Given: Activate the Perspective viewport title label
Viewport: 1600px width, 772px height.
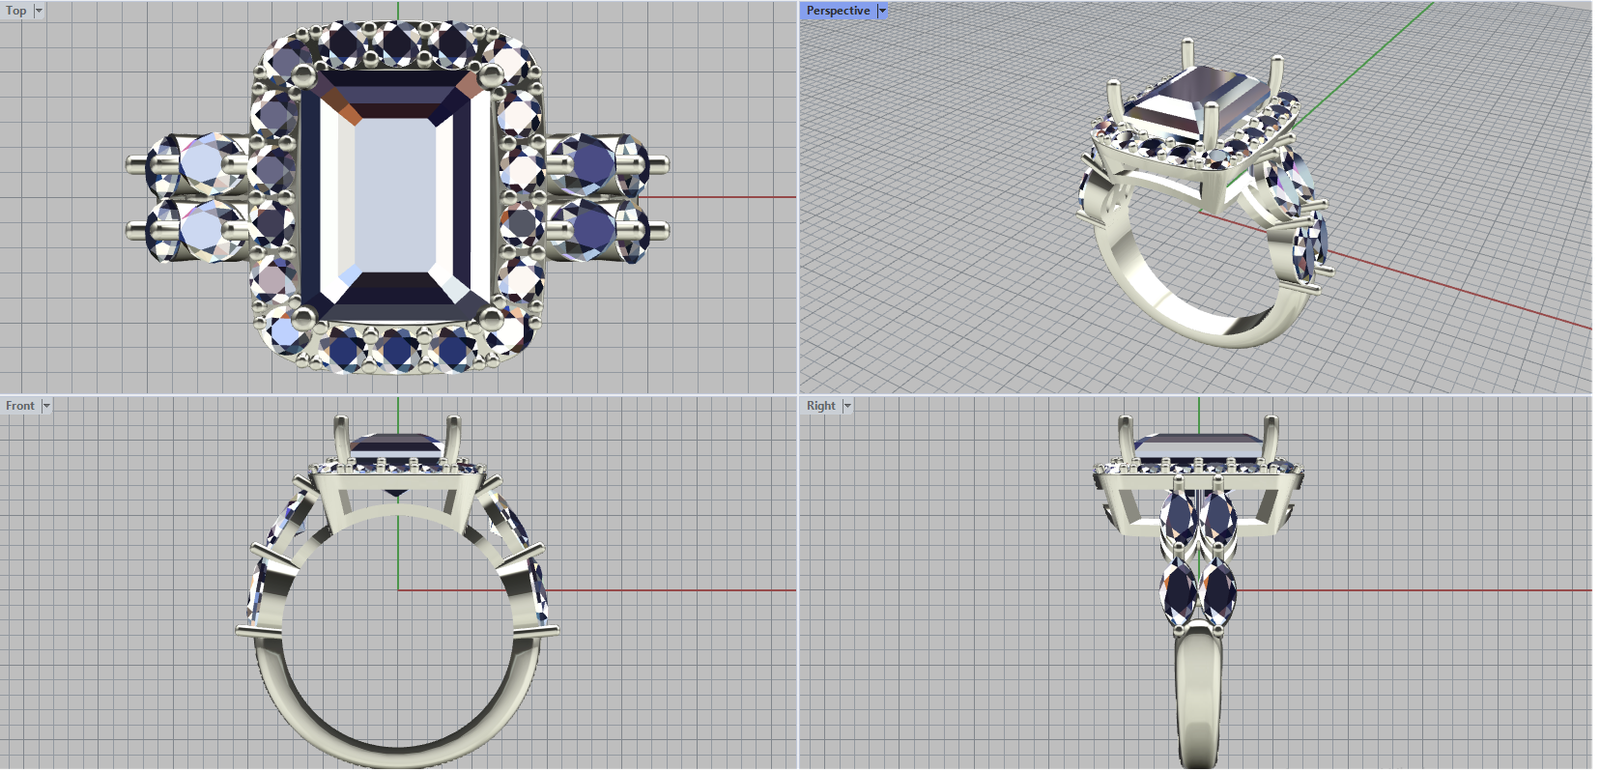Looking at the screenshot, I should pos(838,11).
